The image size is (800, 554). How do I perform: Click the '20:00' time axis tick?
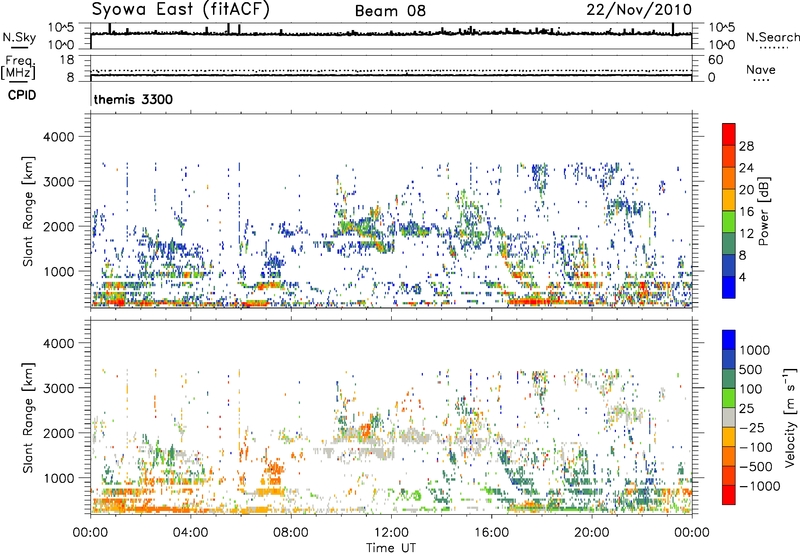[591, 533]
